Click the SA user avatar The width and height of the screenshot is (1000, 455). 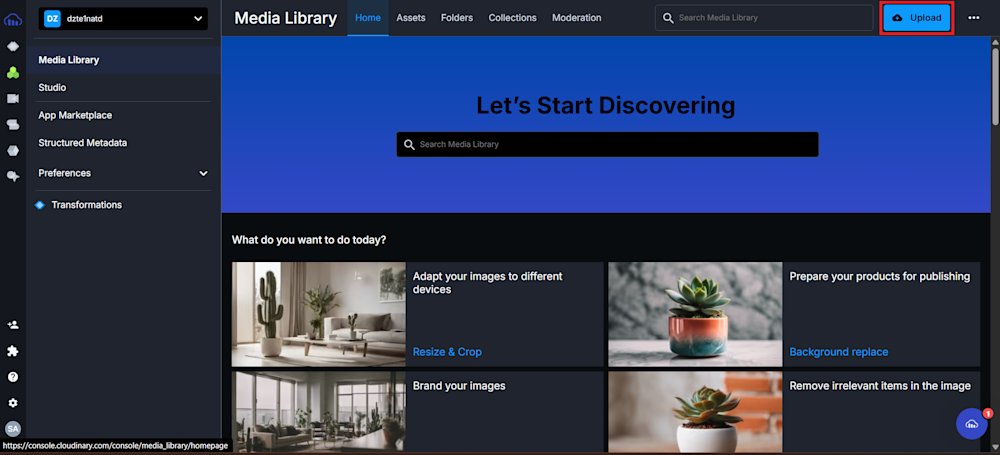coord(13,429)
